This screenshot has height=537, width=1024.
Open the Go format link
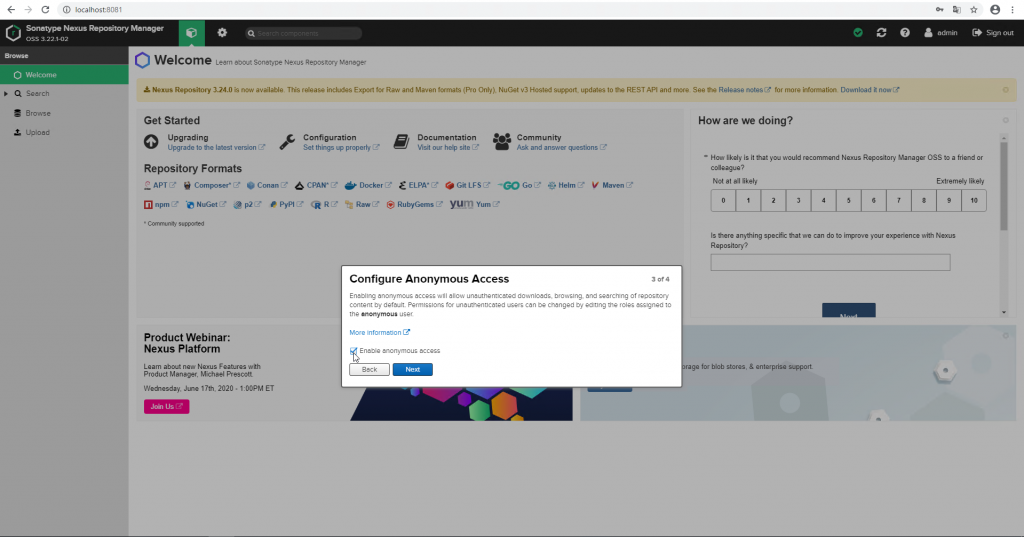pos(519,186)
